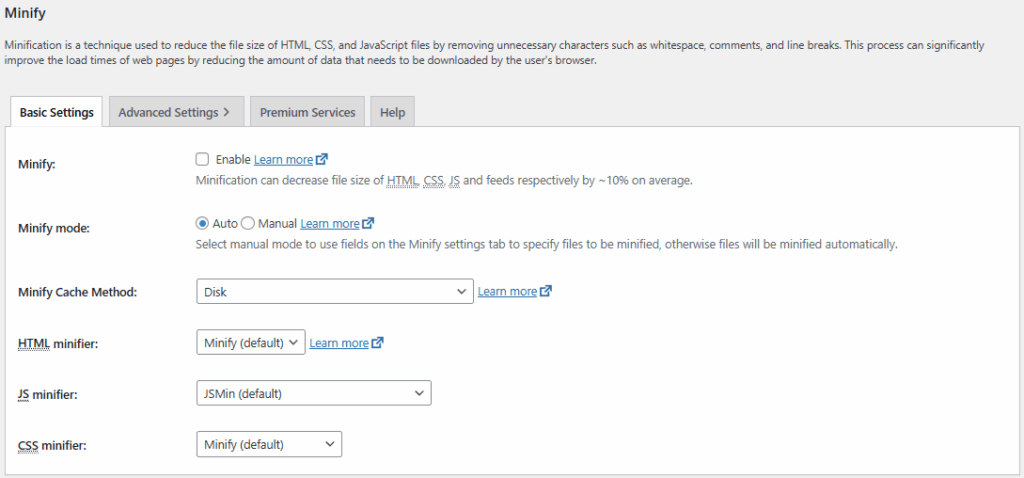
Task: Open the JS minifier JSMin dropdown
Action: (314, 394)
